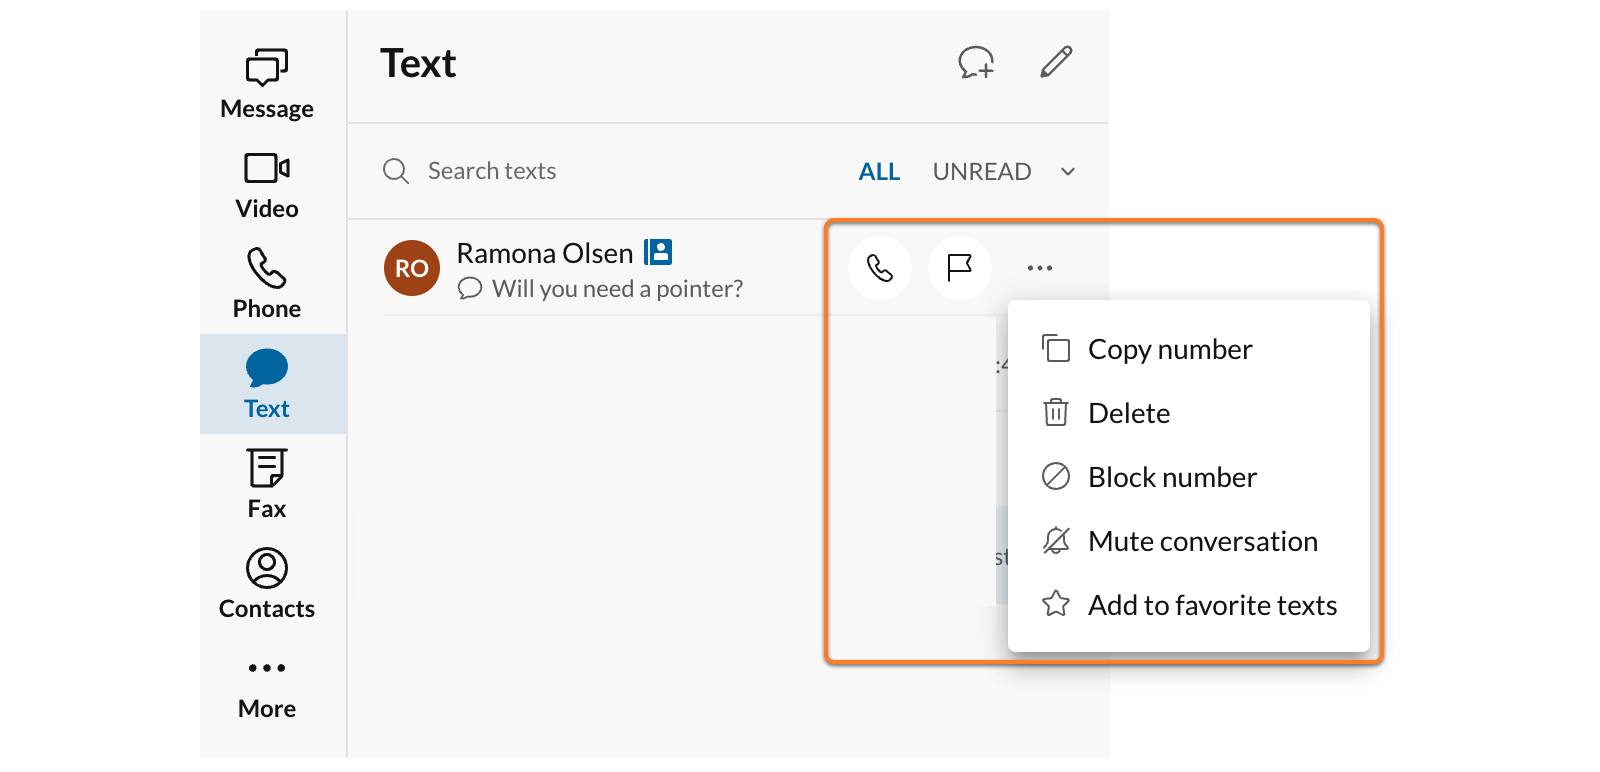Viewport: 1600px width, 772px height.
Task: Show only UNREAD texts
Action: tap(981, 172)
